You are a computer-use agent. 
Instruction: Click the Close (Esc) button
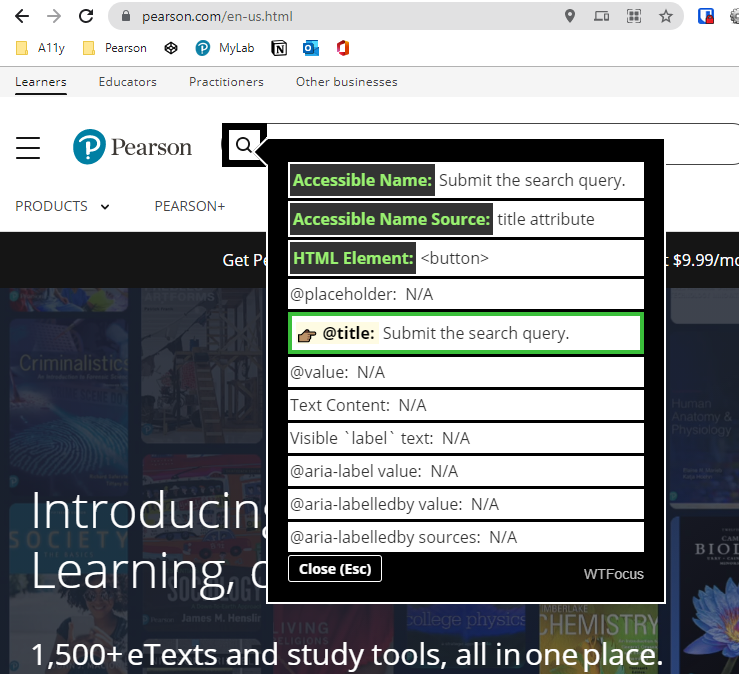[x=335, y=569]
